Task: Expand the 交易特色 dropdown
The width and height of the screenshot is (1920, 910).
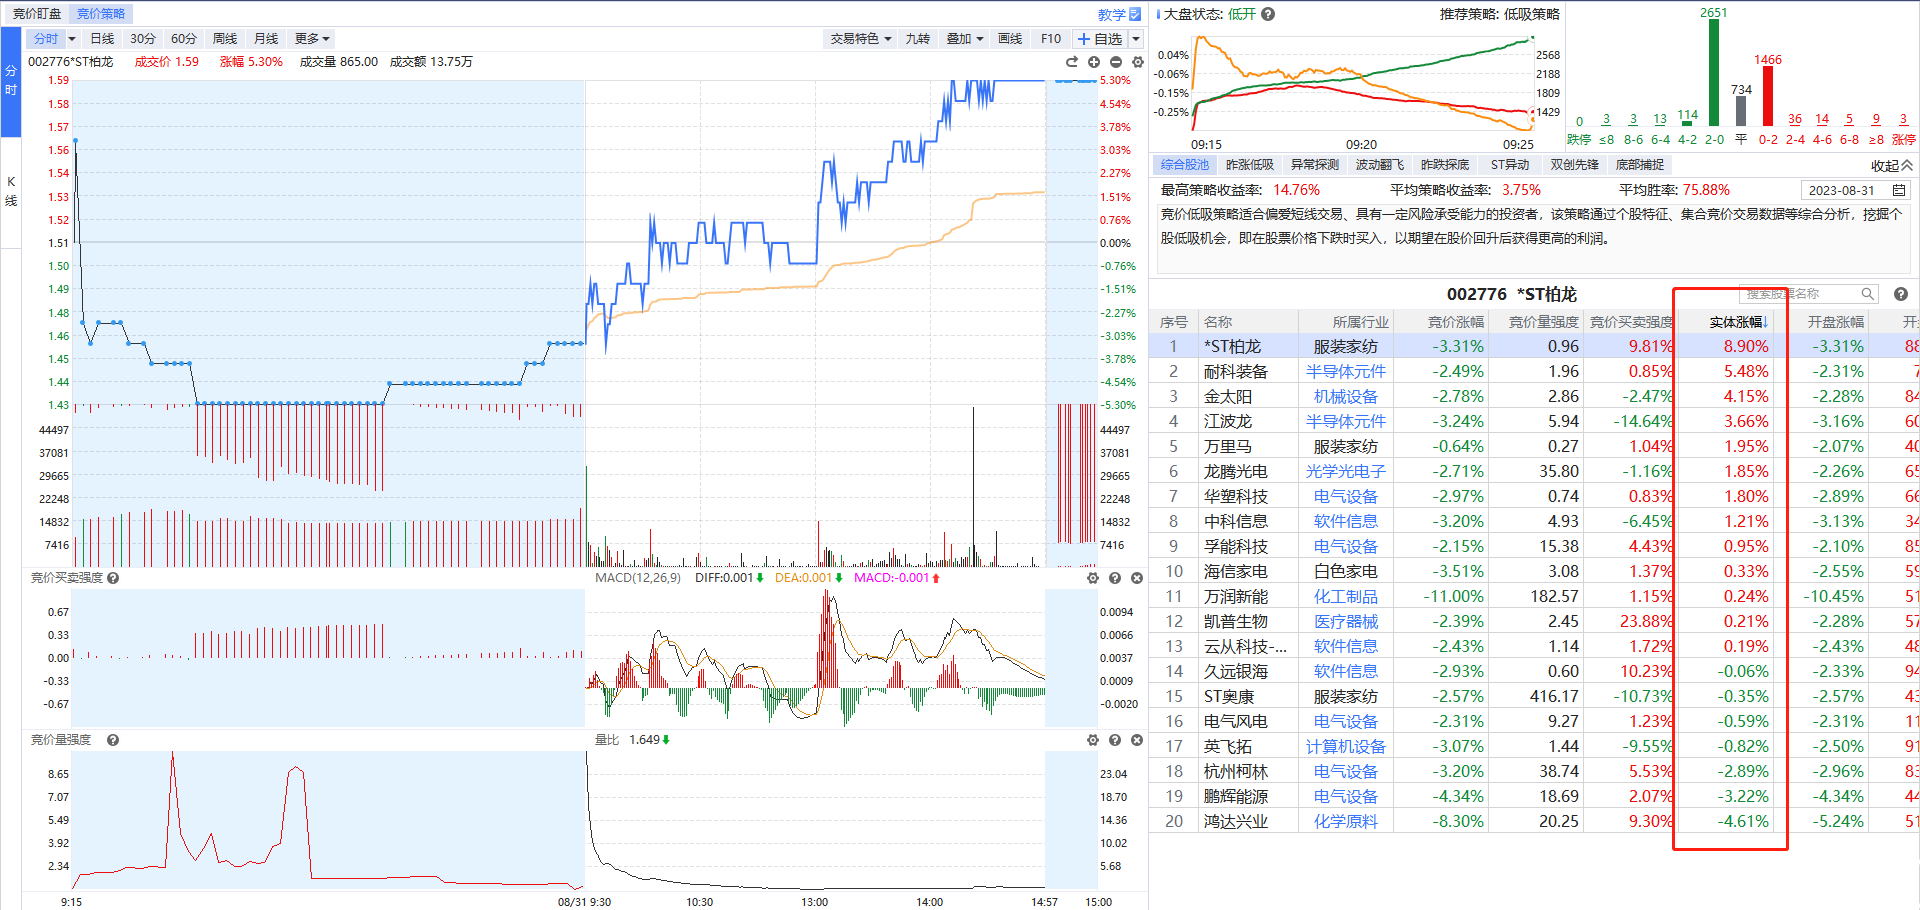Action: (x=860, y=39)
